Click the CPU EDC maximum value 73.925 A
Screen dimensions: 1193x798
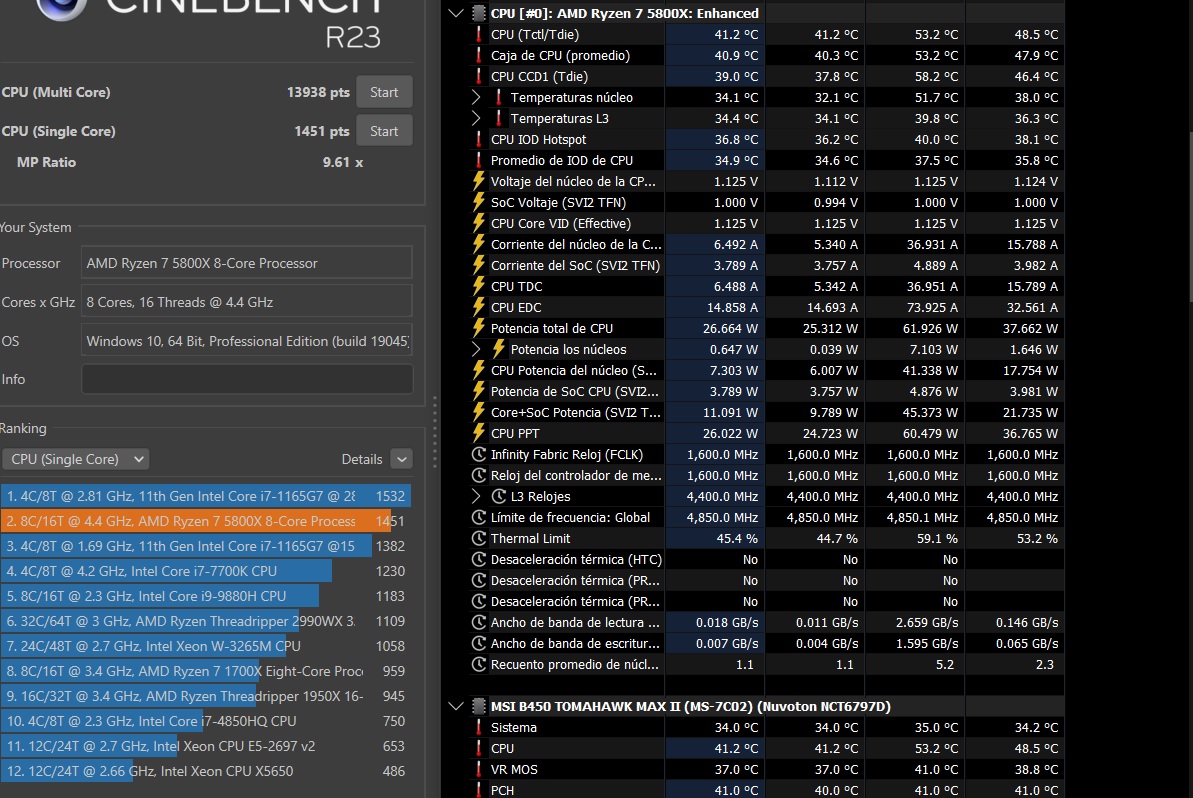tap(929, 307)
